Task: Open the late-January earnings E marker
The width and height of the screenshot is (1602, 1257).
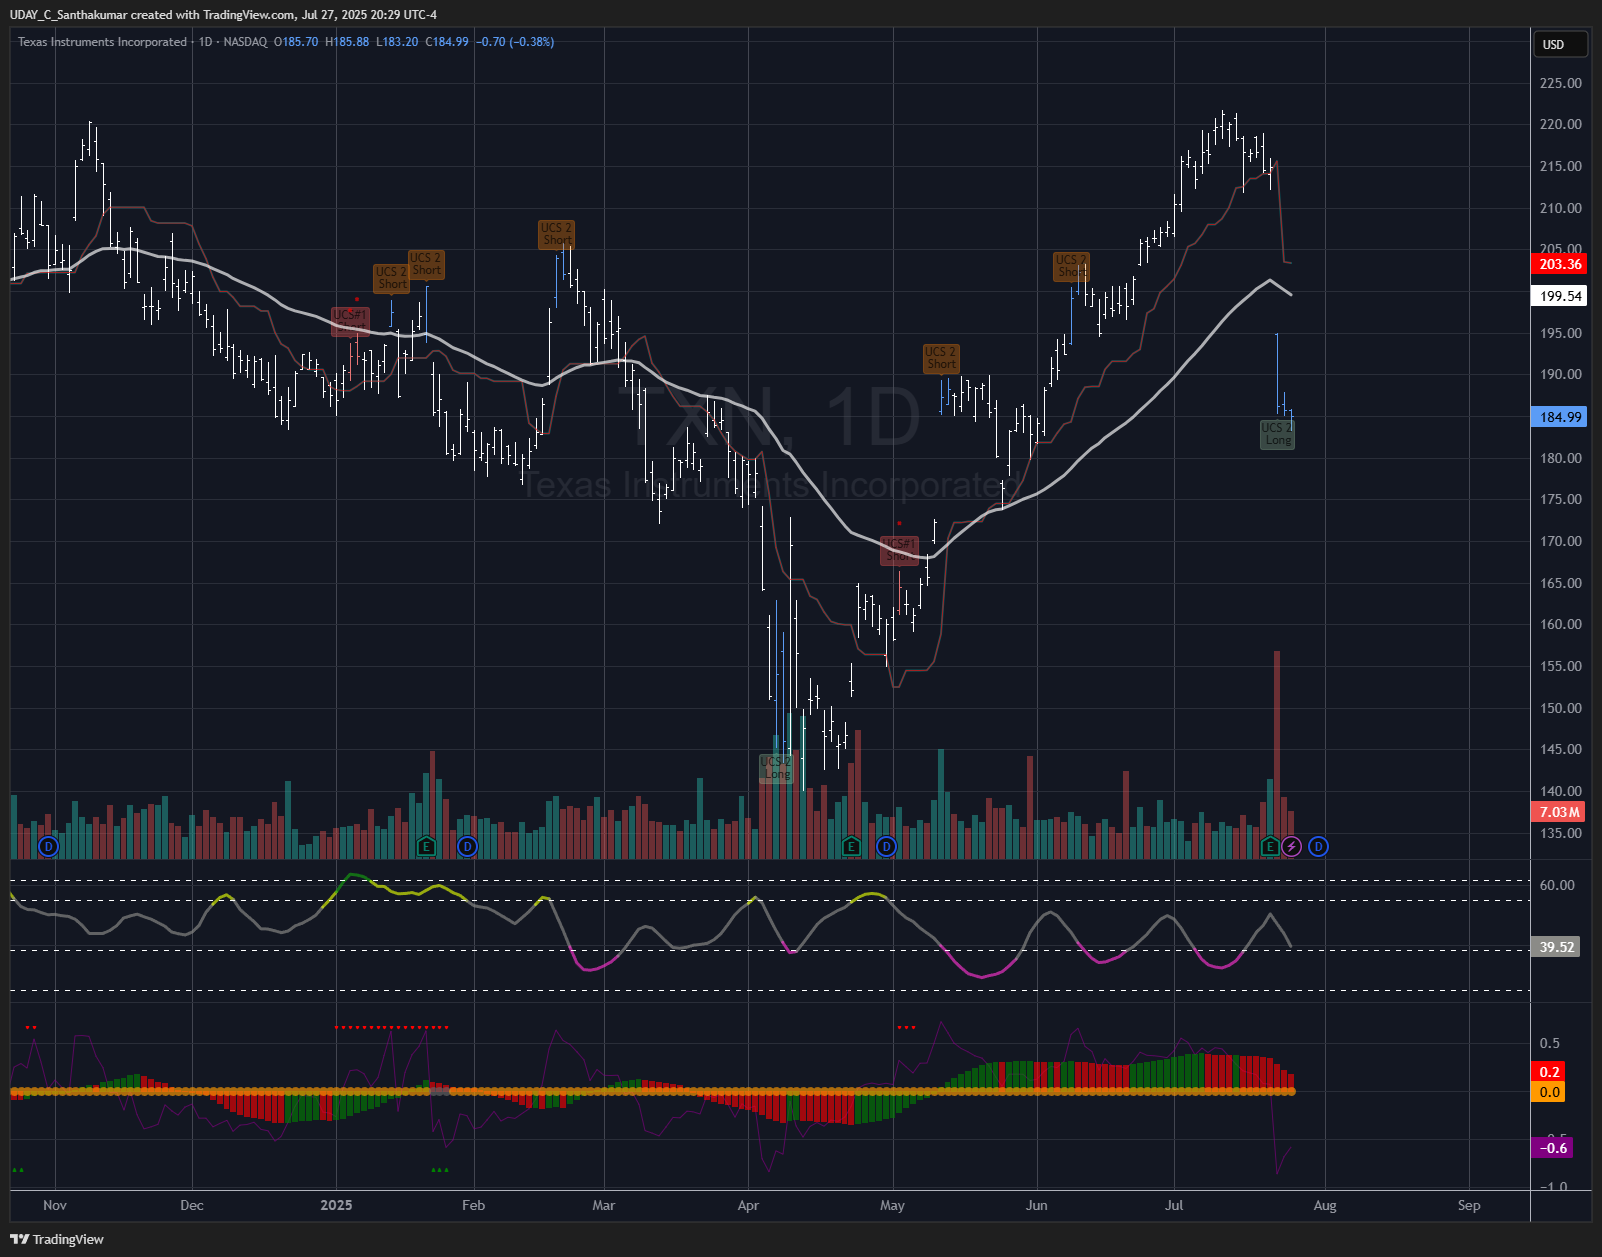Action: [x=426, y=847]
